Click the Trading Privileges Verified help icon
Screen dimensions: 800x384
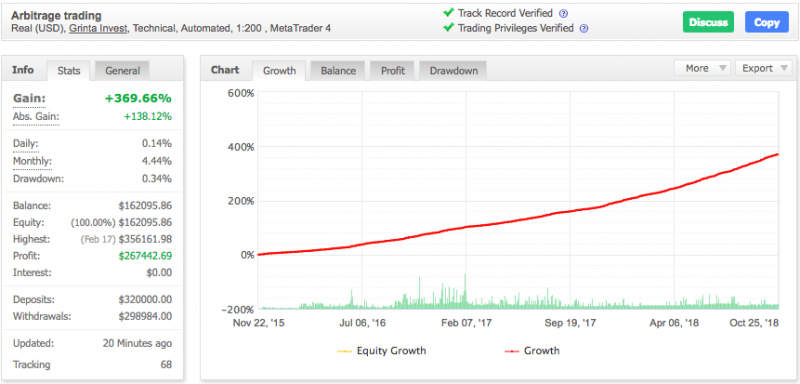pyautogui.click(x=585, y=29)
